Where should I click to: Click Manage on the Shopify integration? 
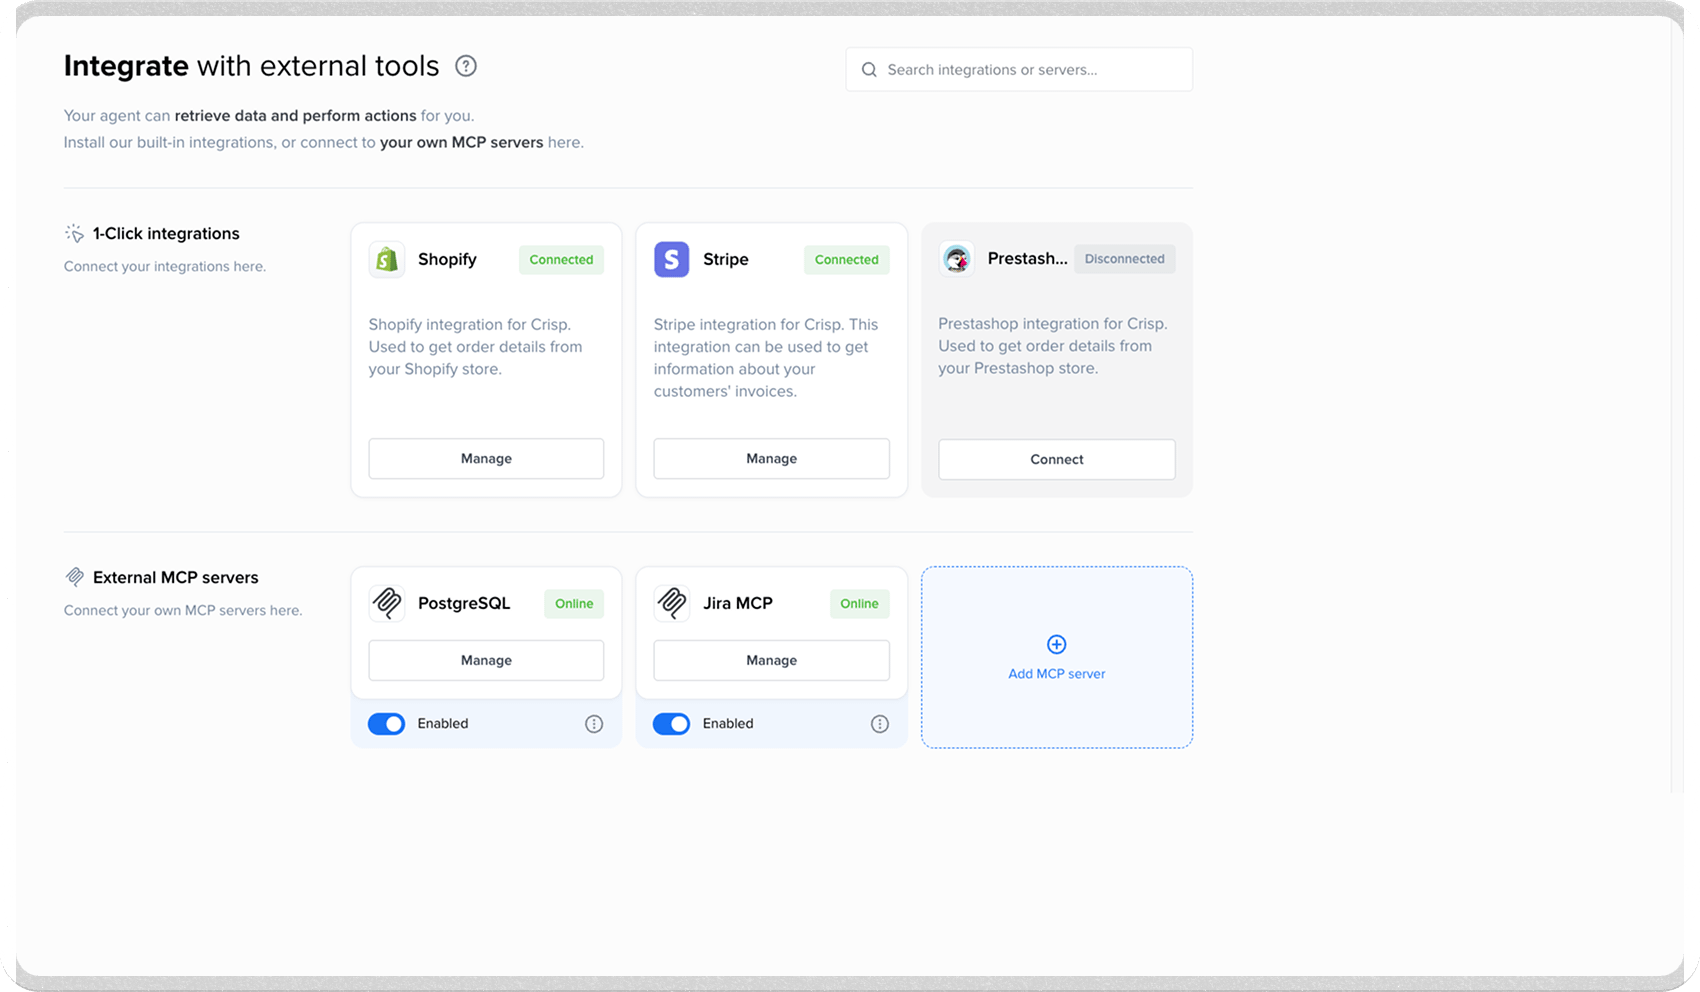(x=486, y=458)
